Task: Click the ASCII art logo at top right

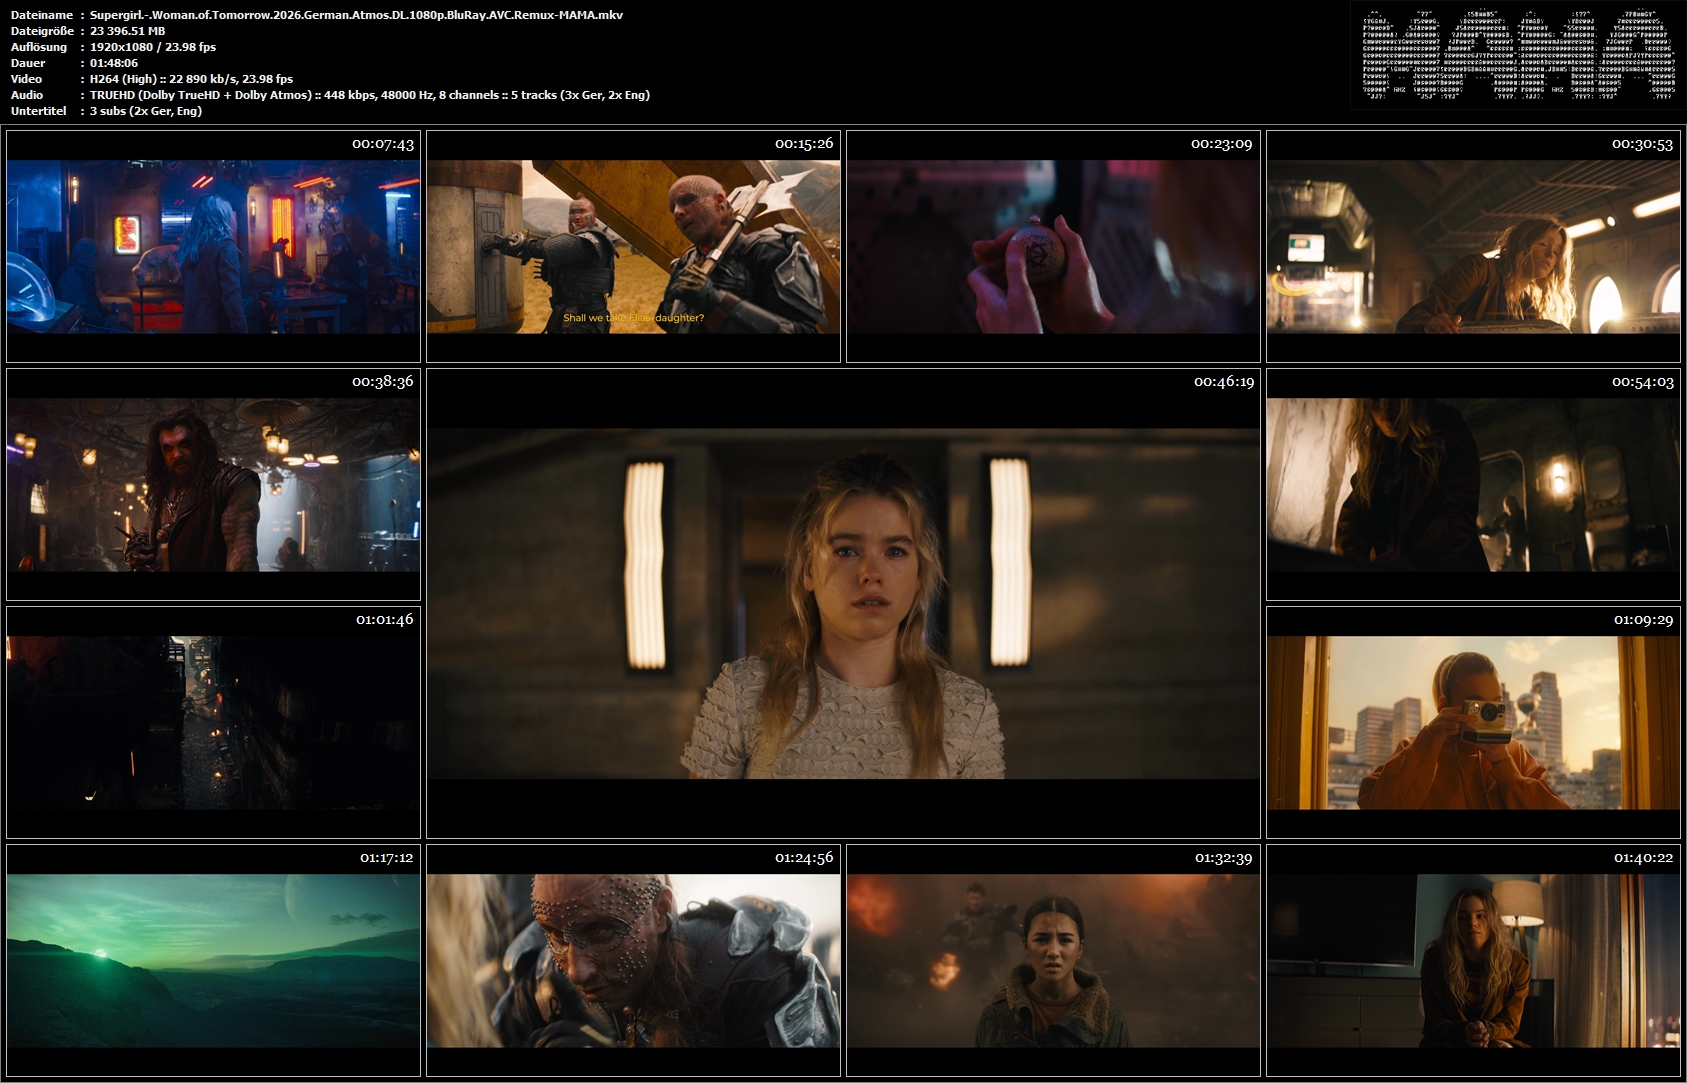Action: click(x=1518, y=55)
